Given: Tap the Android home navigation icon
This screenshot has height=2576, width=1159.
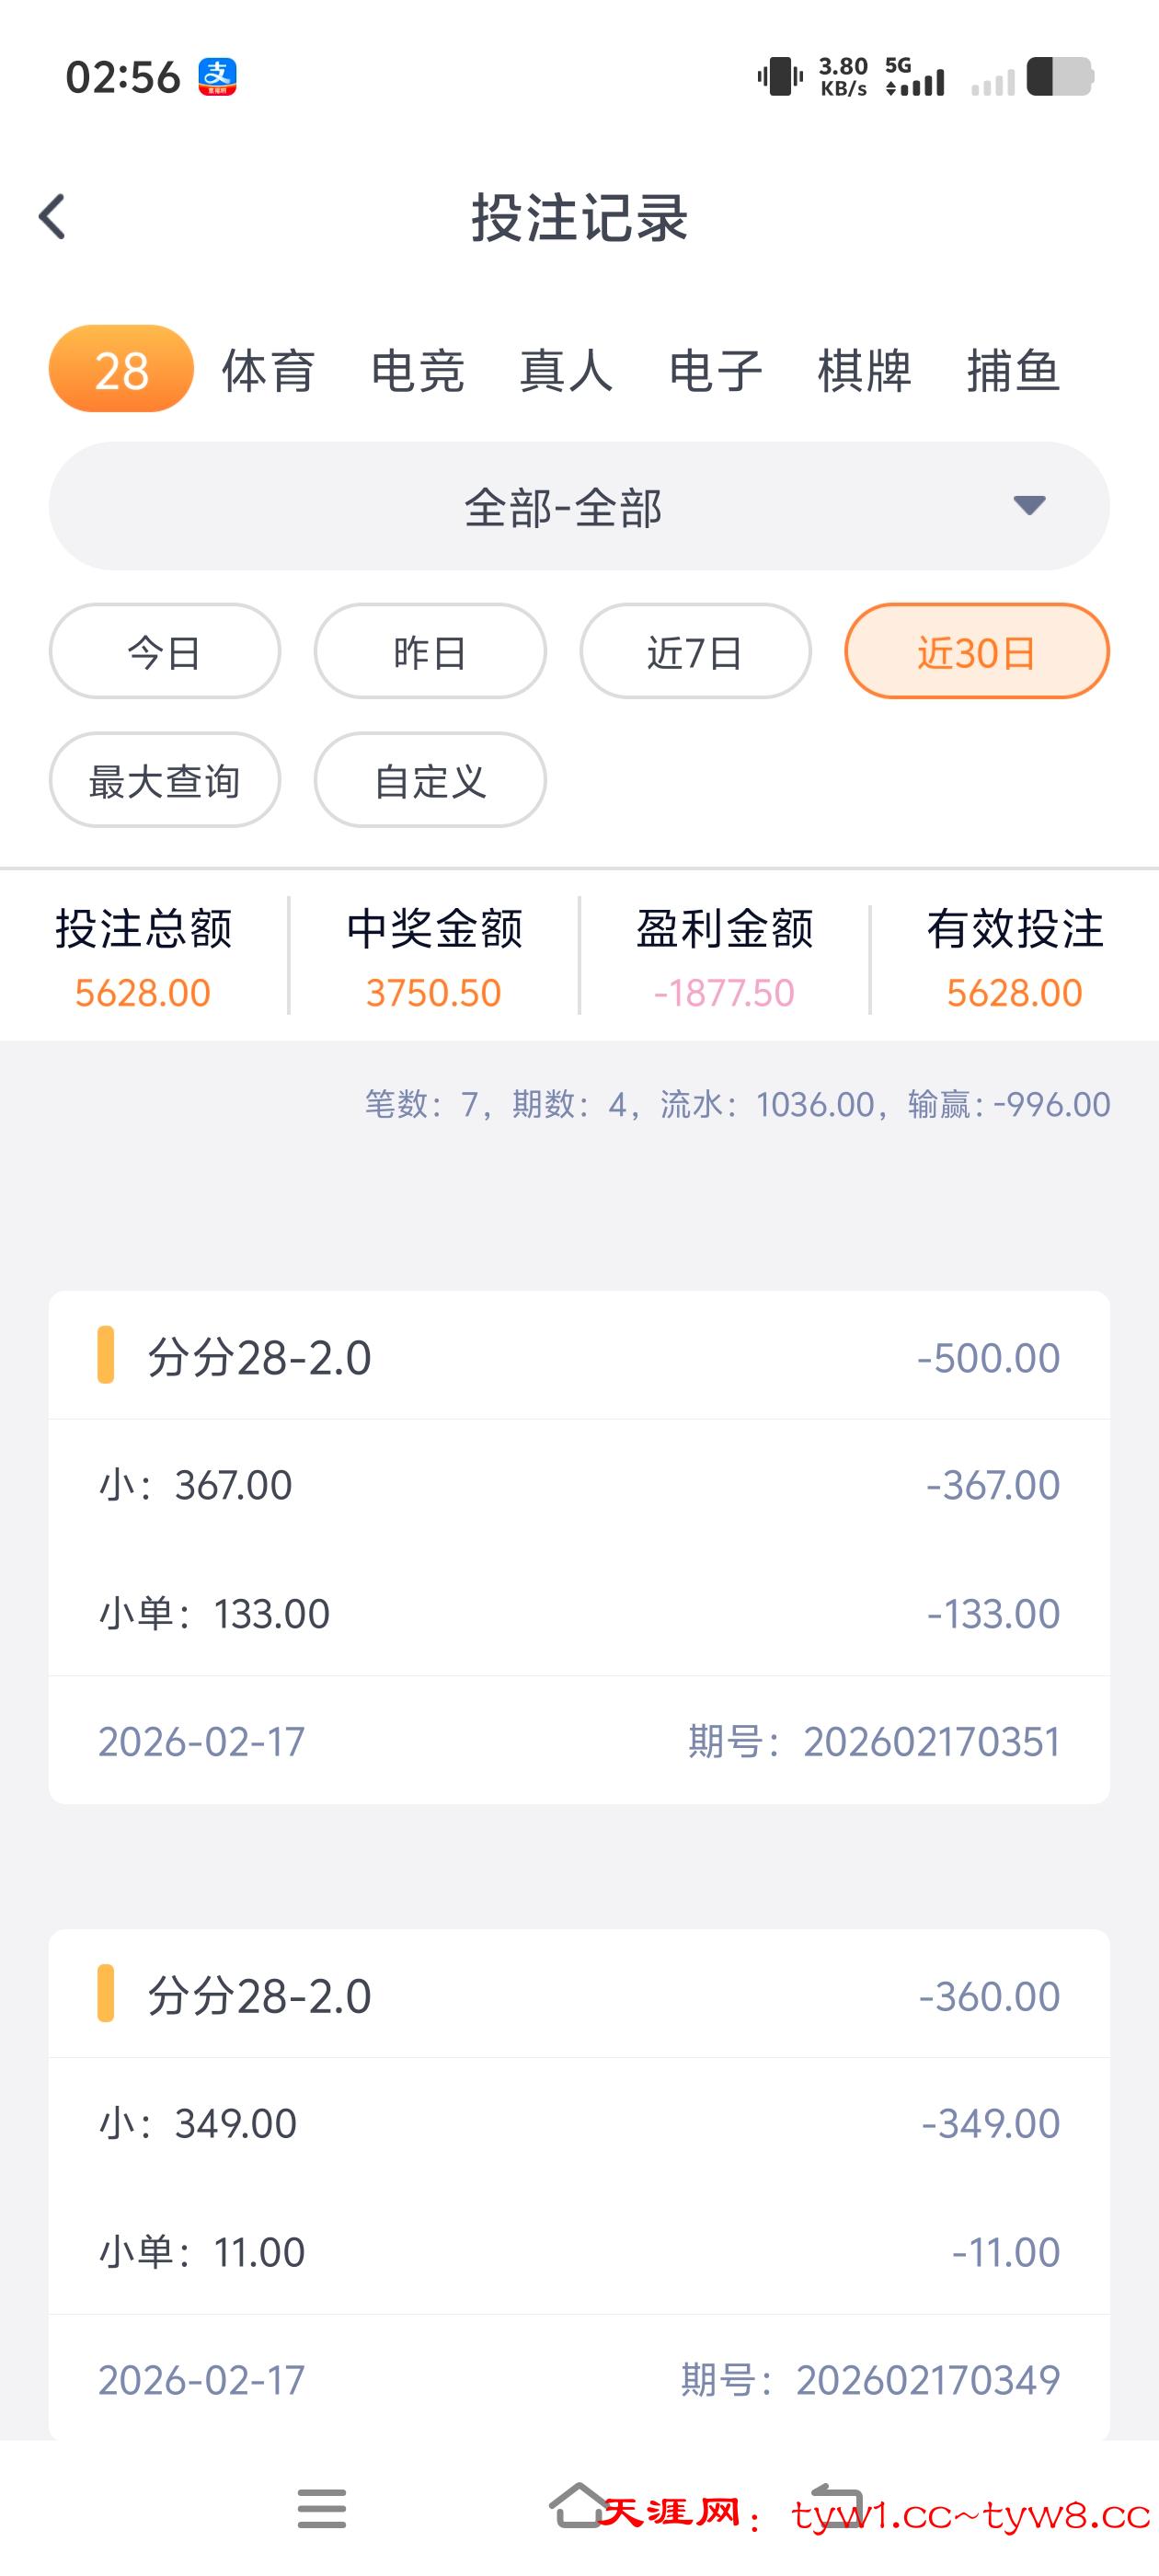Looking at the screenshot, I should 578,2506.
